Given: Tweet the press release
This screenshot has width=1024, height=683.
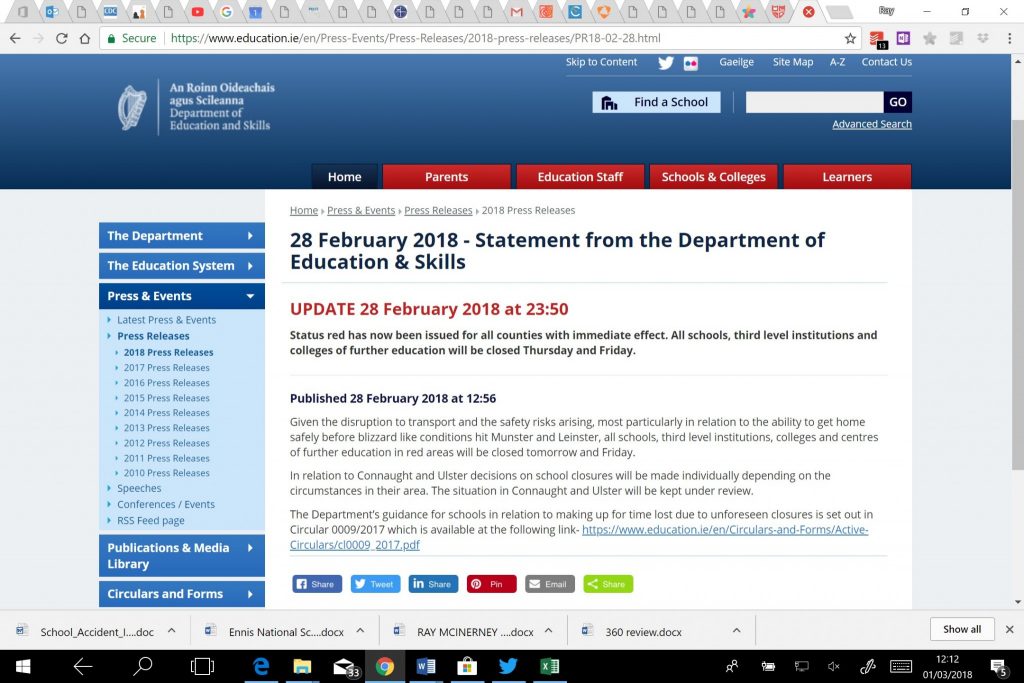Looking at the screenshot, I should pos(376,584).
